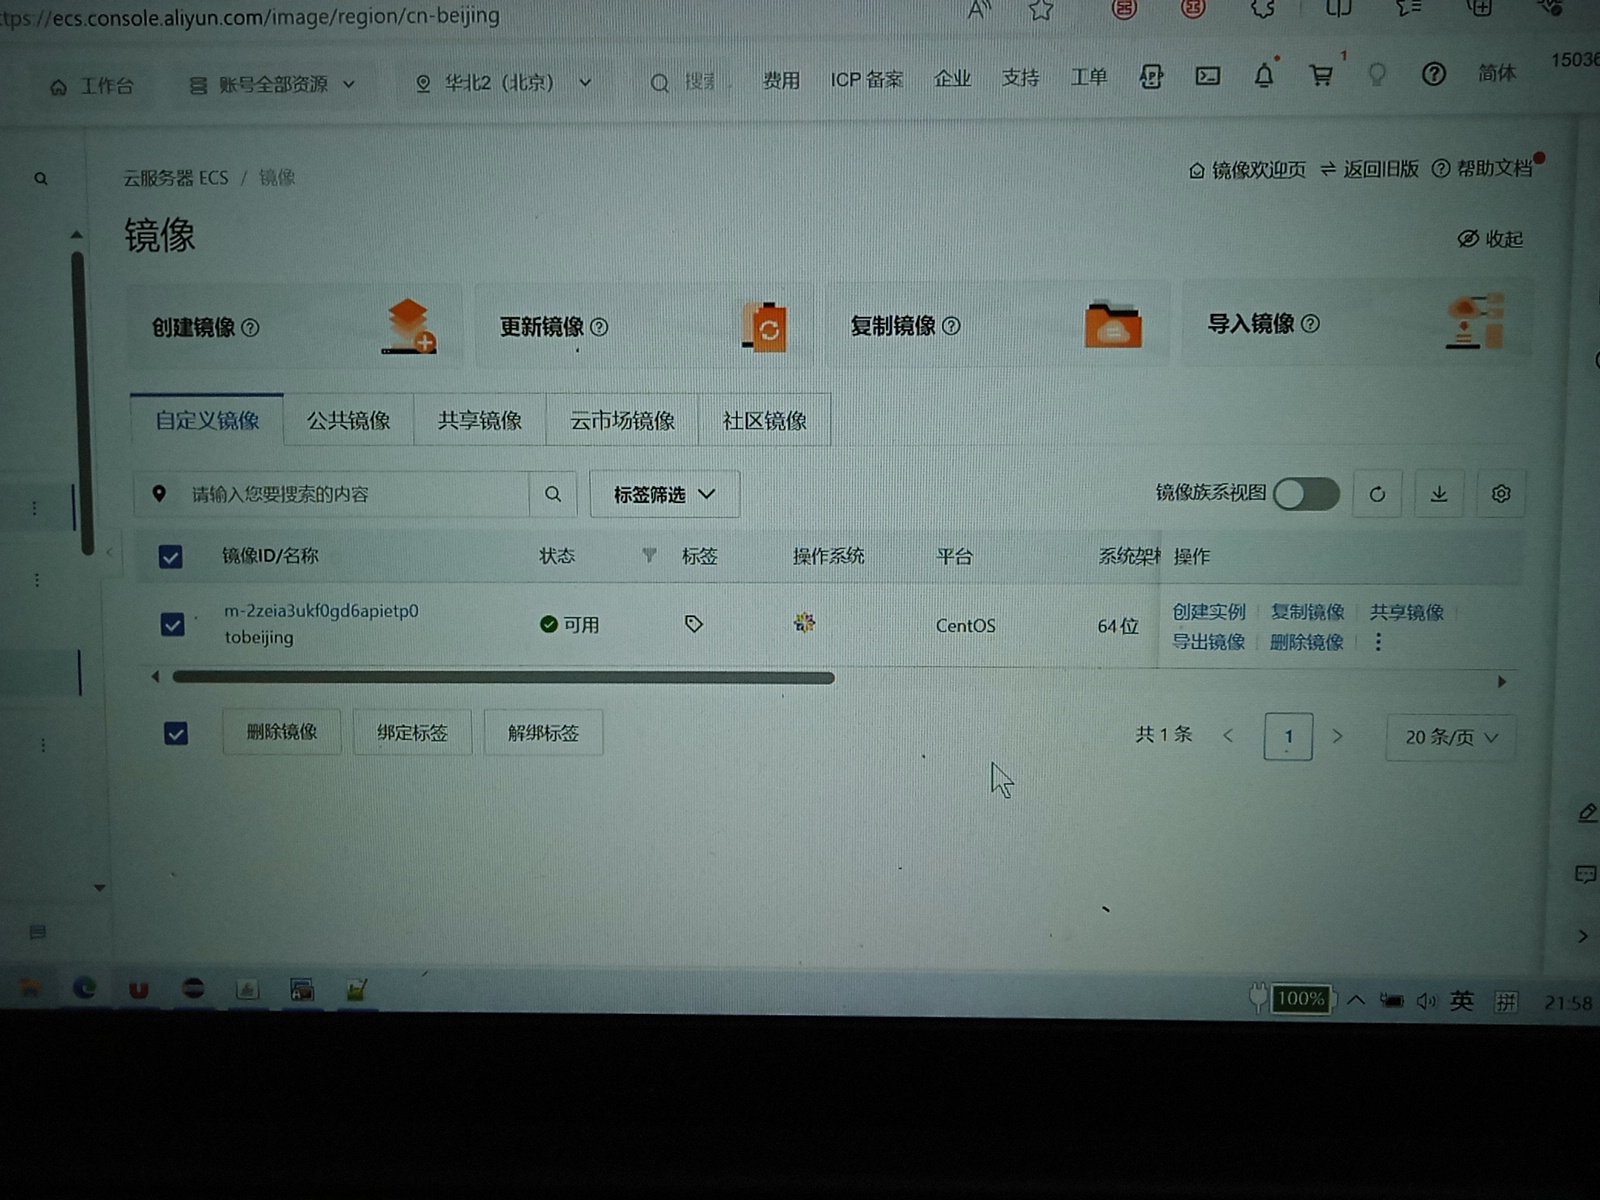This screenshot has width=1600, height=1200.
Task: Expand the right side panel arrow
Action: pyautogui.click(x=1583, y=937)
